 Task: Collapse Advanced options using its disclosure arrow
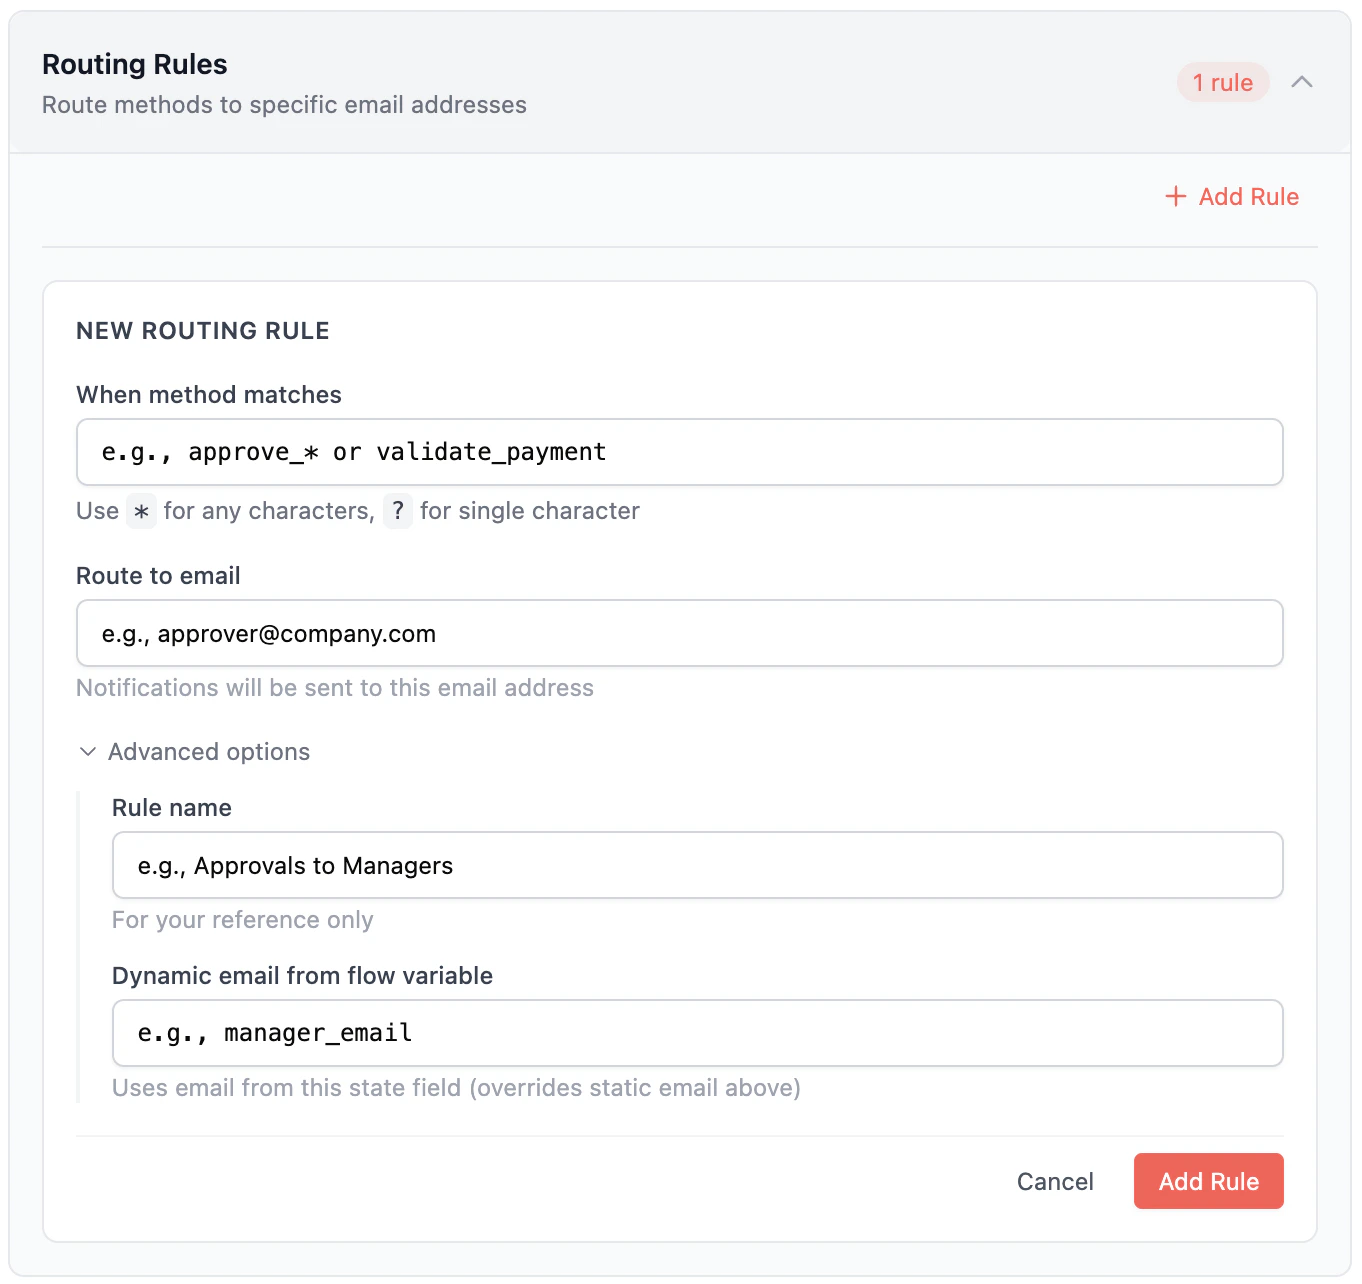tap(87, 751)
